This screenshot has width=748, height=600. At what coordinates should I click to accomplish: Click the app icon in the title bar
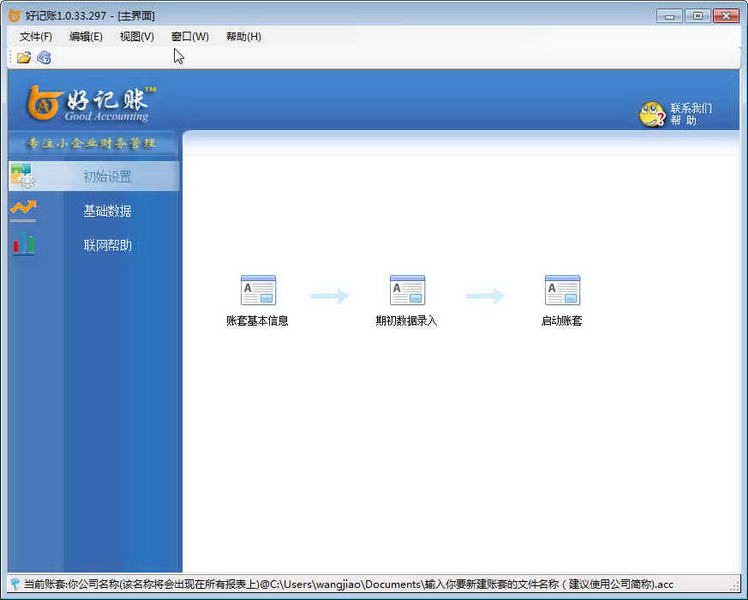click(x=15, y=15)
